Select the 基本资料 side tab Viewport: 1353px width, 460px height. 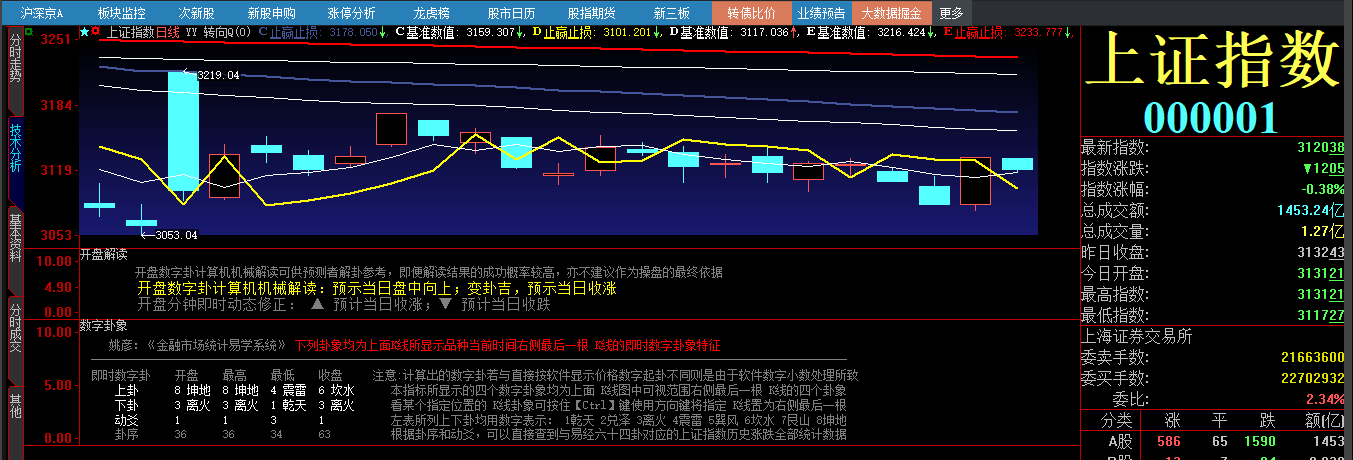(x=15, y=237)
